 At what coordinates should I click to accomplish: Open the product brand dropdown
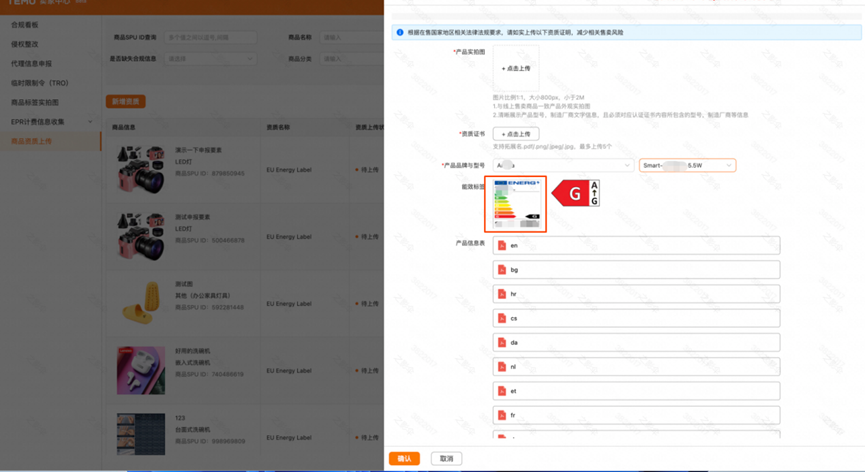pyautogui.click(x=562, y=165)
